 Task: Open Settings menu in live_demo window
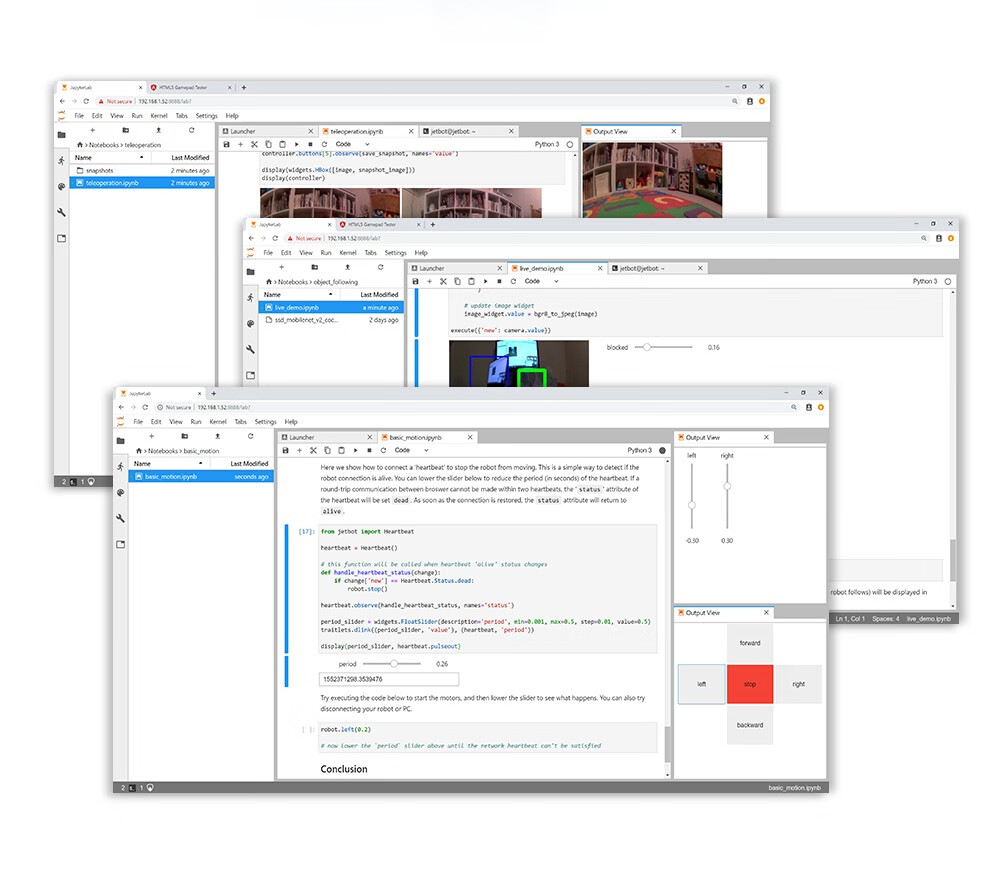pyautogui.click(x=395, y=253)
